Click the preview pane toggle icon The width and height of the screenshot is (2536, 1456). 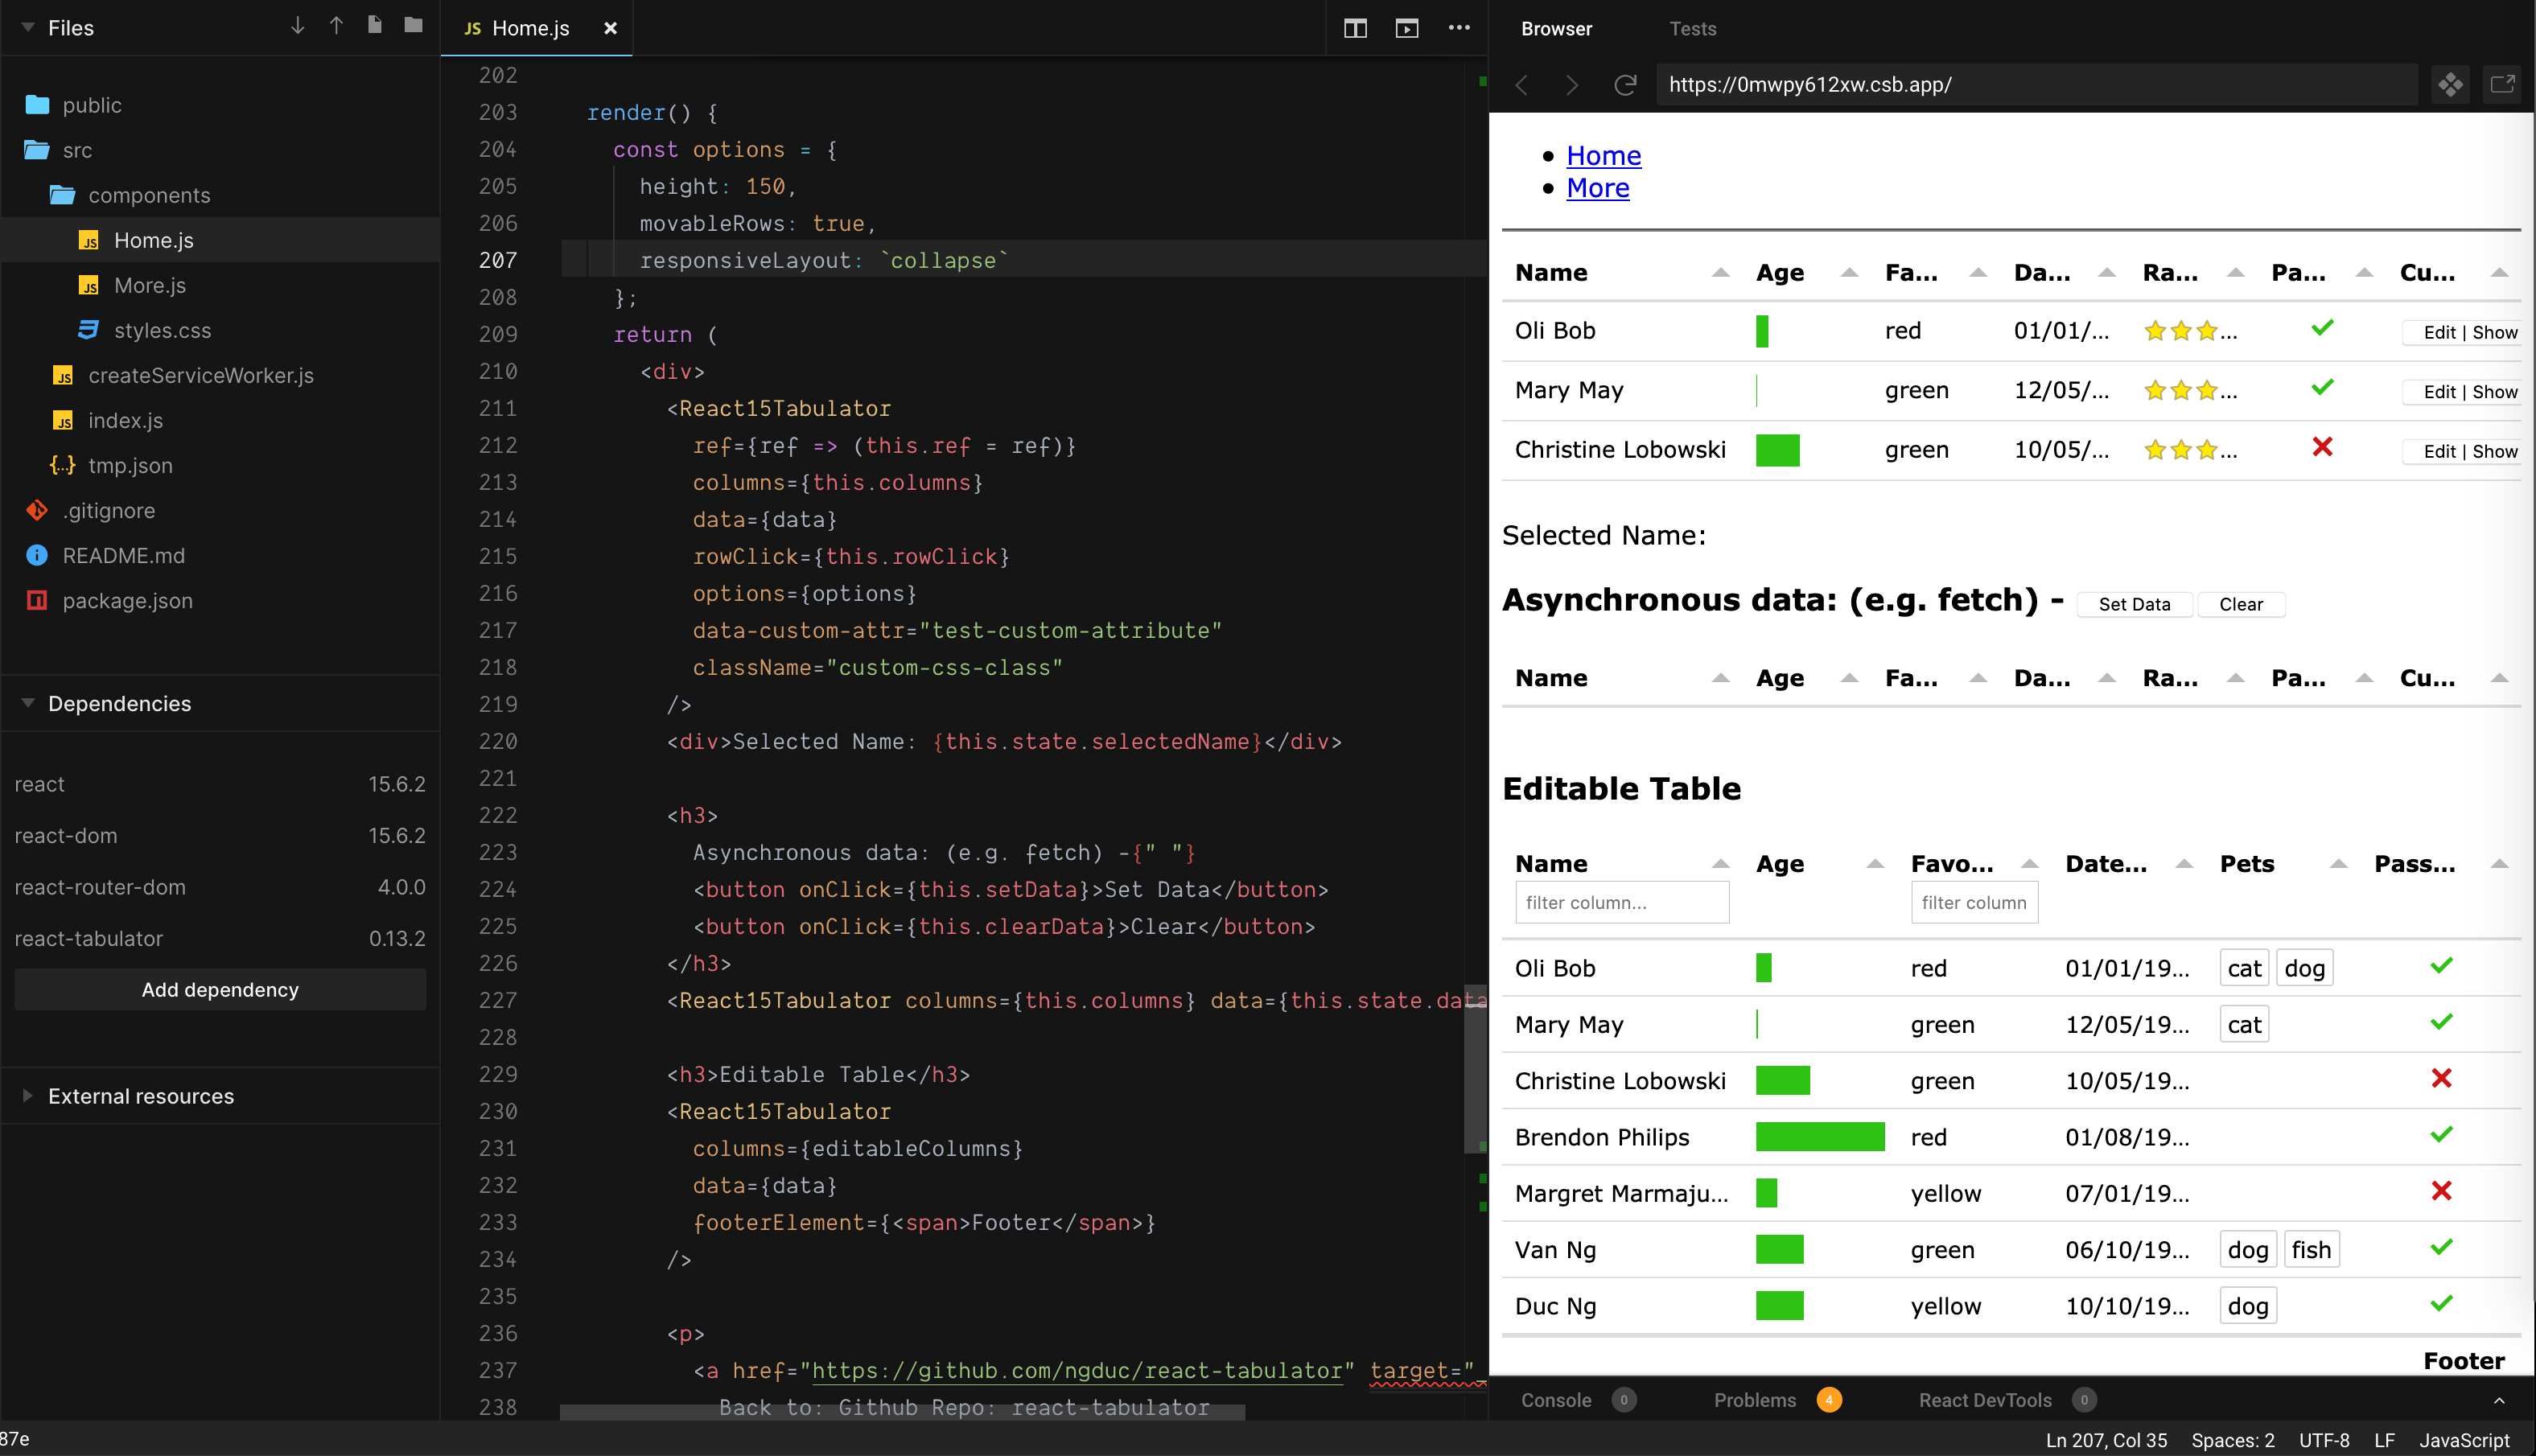click(1407, 28)
